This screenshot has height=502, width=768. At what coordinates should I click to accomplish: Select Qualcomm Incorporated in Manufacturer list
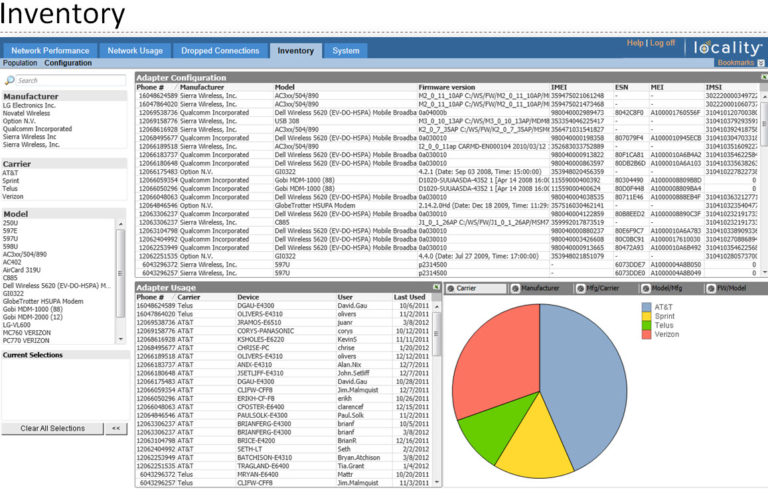pyautogui.click(x=37, y=129)
